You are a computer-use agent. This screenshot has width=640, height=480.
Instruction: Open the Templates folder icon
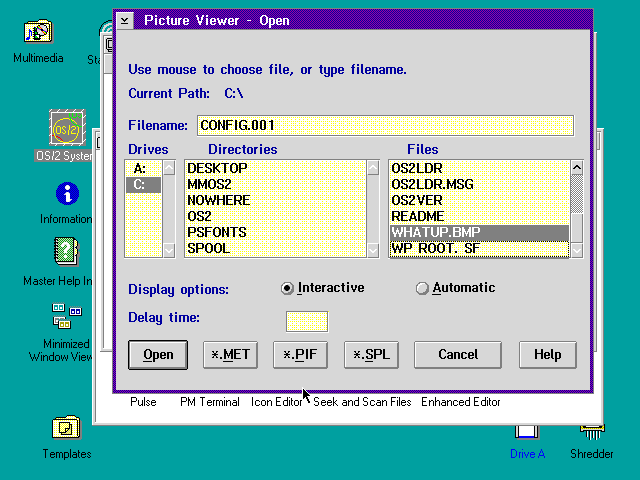(x=66, y=428)
